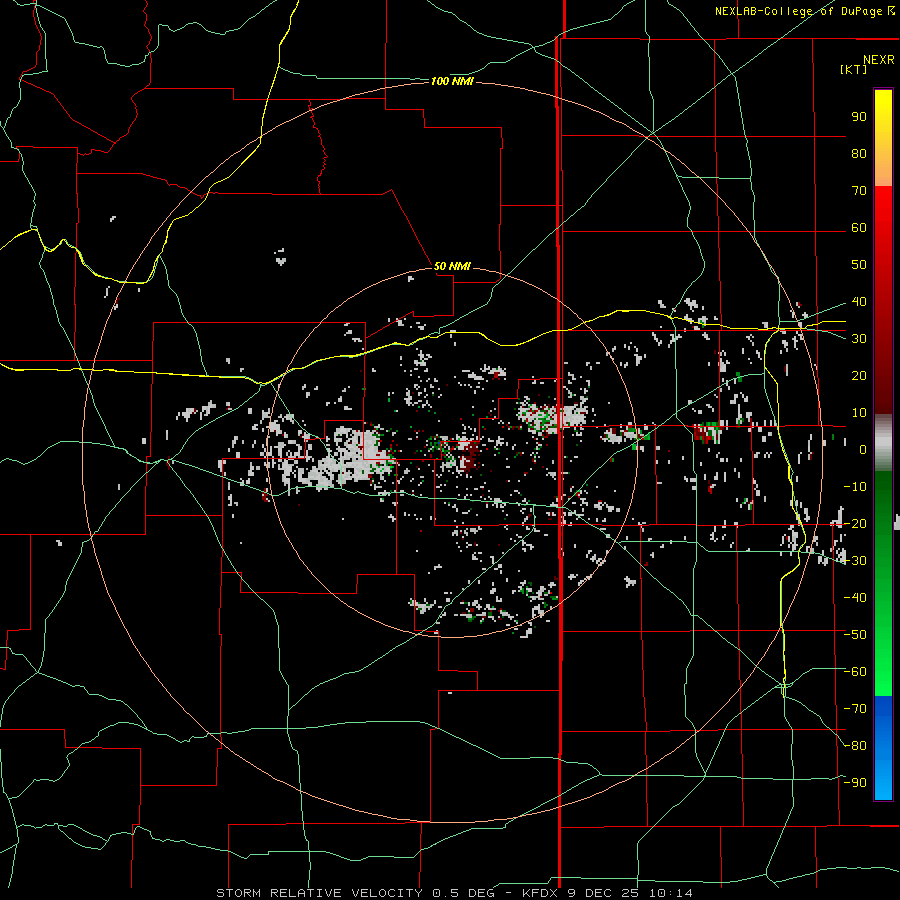Click the -80 value on the scale
This screenshot has height=900, width=900.
tap(855, 746)
